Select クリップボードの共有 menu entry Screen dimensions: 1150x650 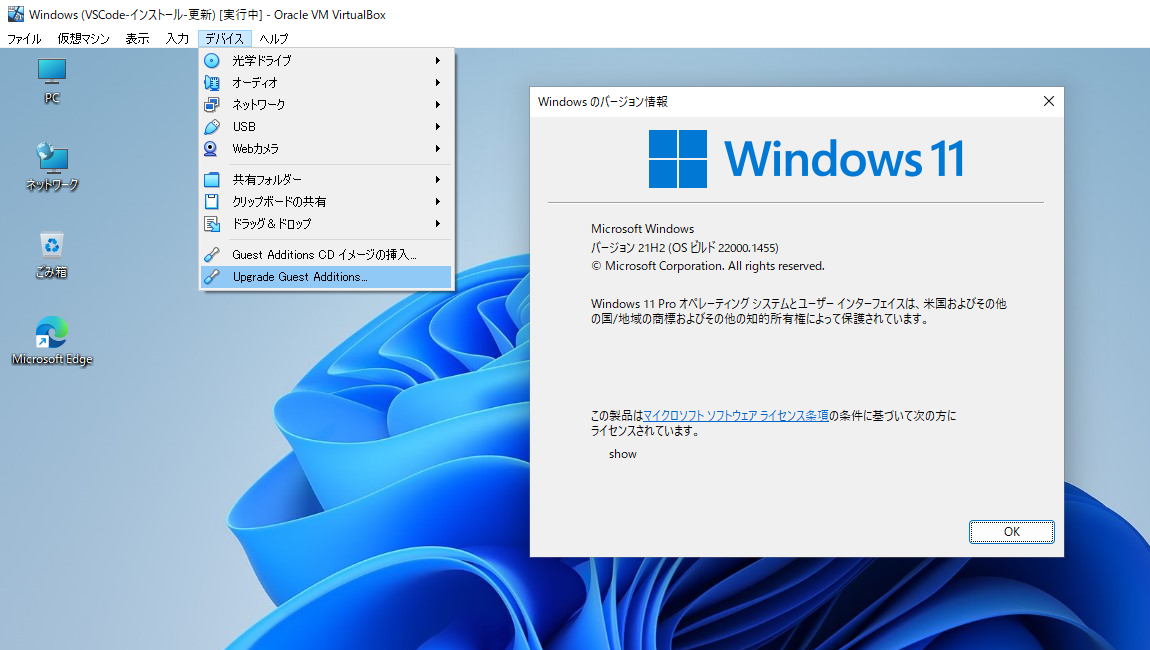pyautogui.click(x=326, y=202)
